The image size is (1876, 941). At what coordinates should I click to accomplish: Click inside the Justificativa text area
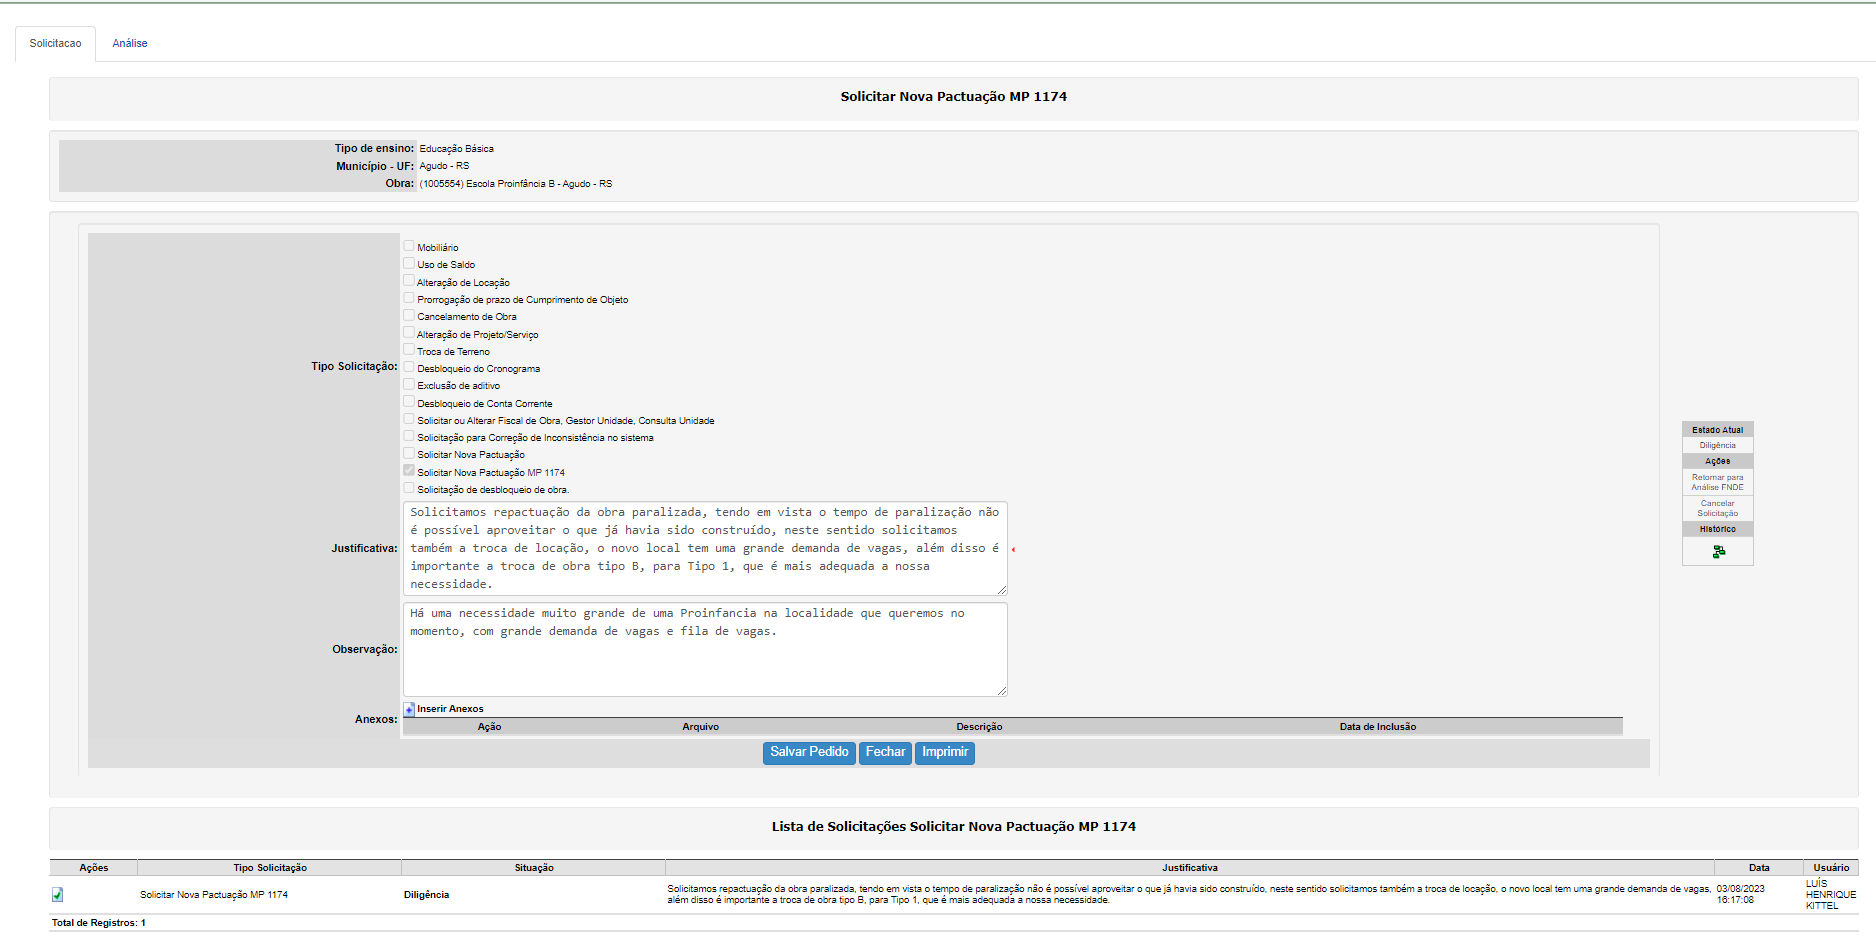click(x=704, y=548)
